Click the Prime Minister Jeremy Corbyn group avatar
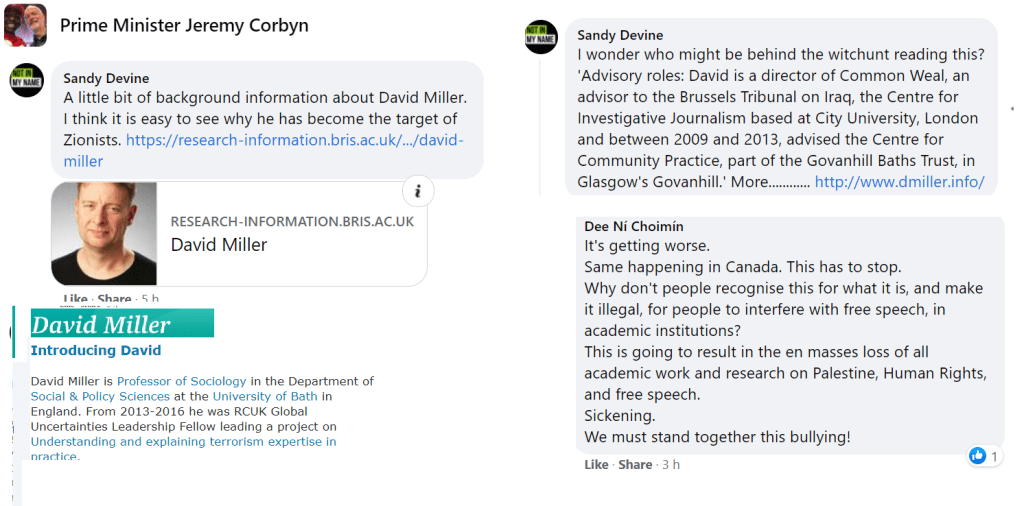The width and height of the screenshot is (1024, 506). pyautogui.click(x=25, y=25)
